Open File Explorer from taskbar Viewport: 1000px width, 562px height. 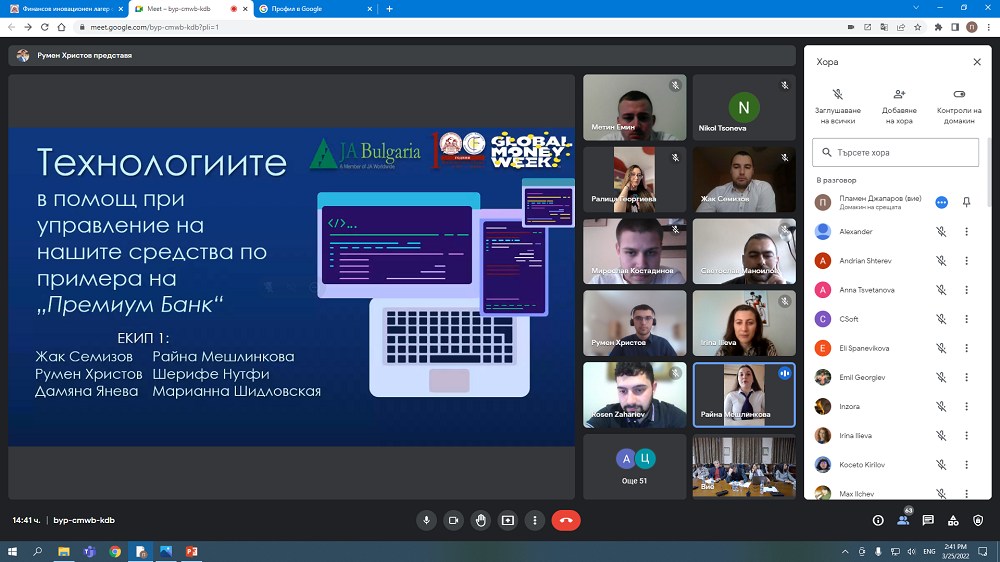[64, 552]
